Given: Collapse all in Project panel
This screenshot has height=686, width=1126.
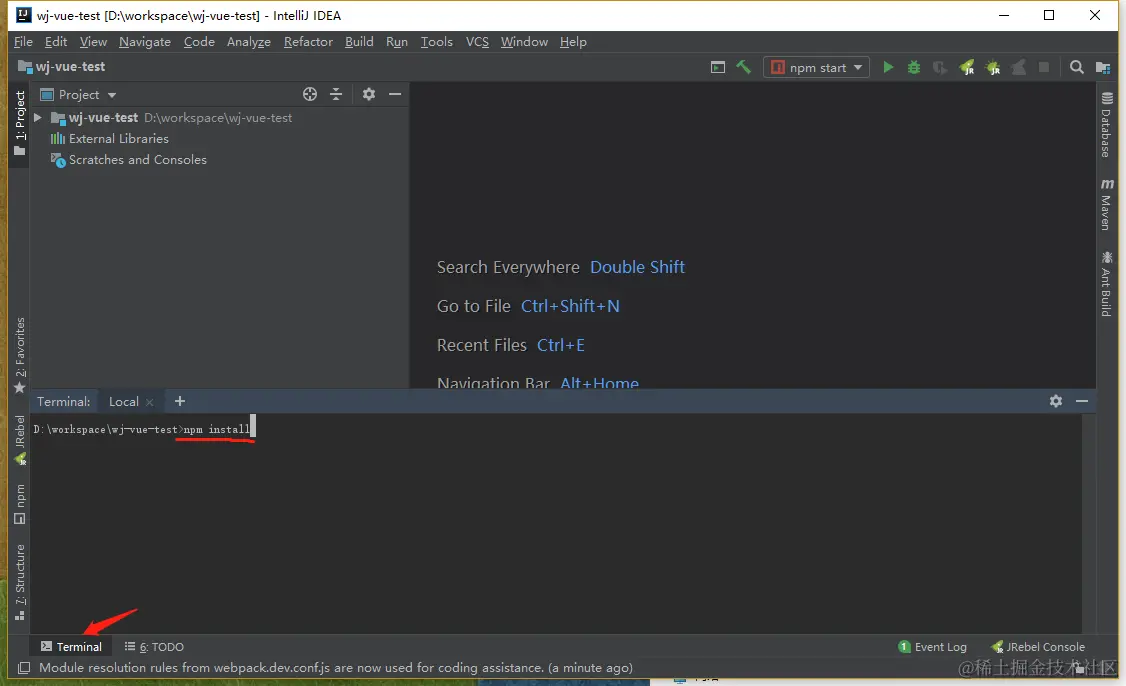Looking at the screenshot, I should [336, 94].
